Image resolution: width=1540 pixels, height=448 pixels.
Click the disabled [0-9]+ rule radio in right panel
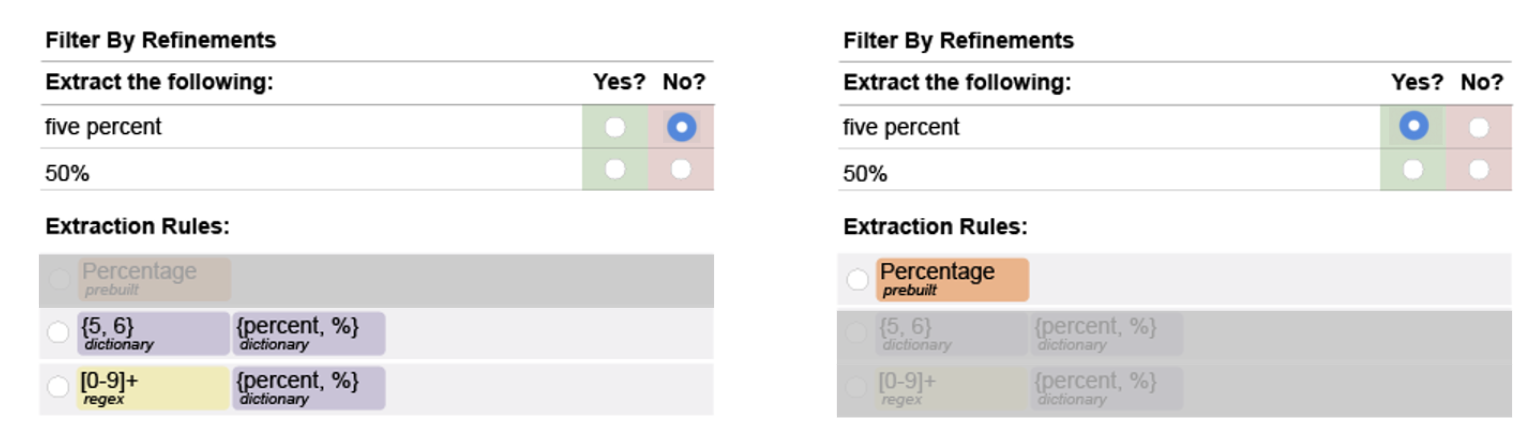(x=856, y=387)
